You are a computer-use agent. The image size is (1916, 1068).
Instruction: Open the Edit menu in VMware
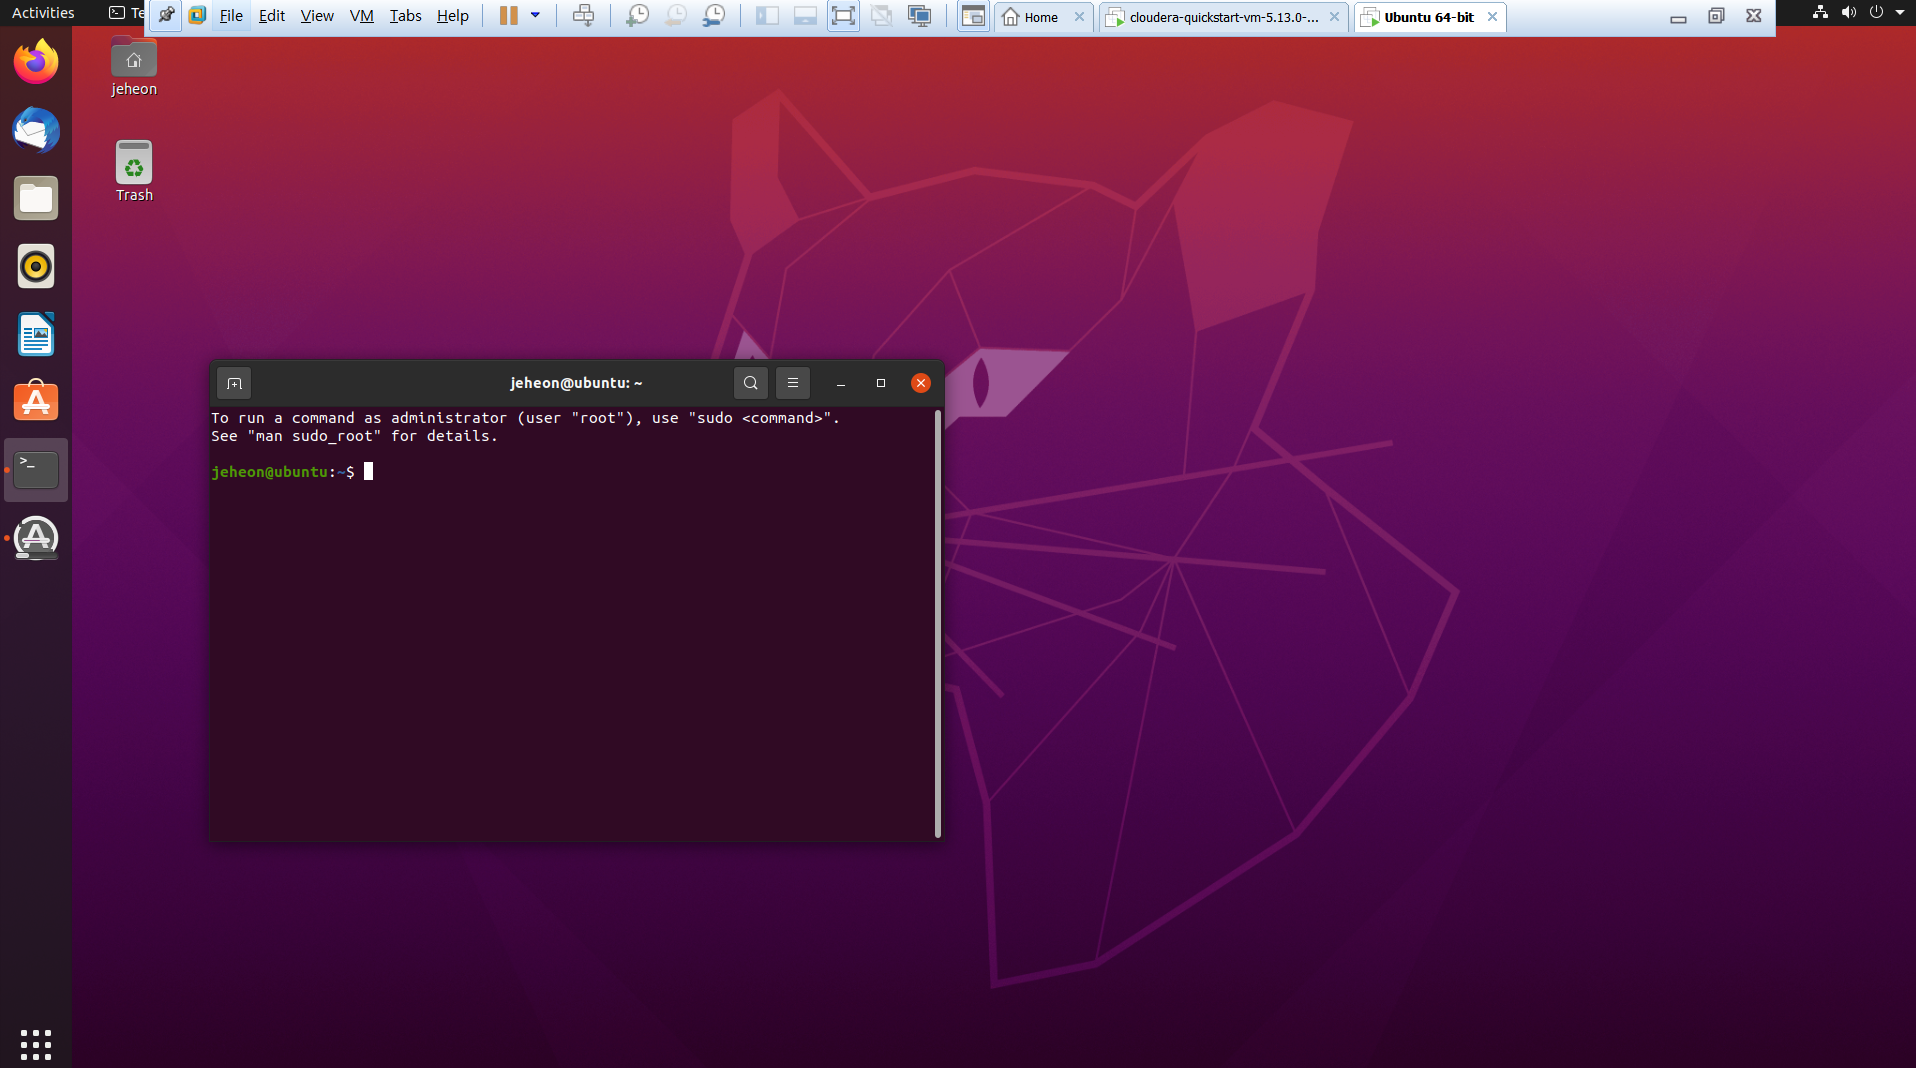272,16
